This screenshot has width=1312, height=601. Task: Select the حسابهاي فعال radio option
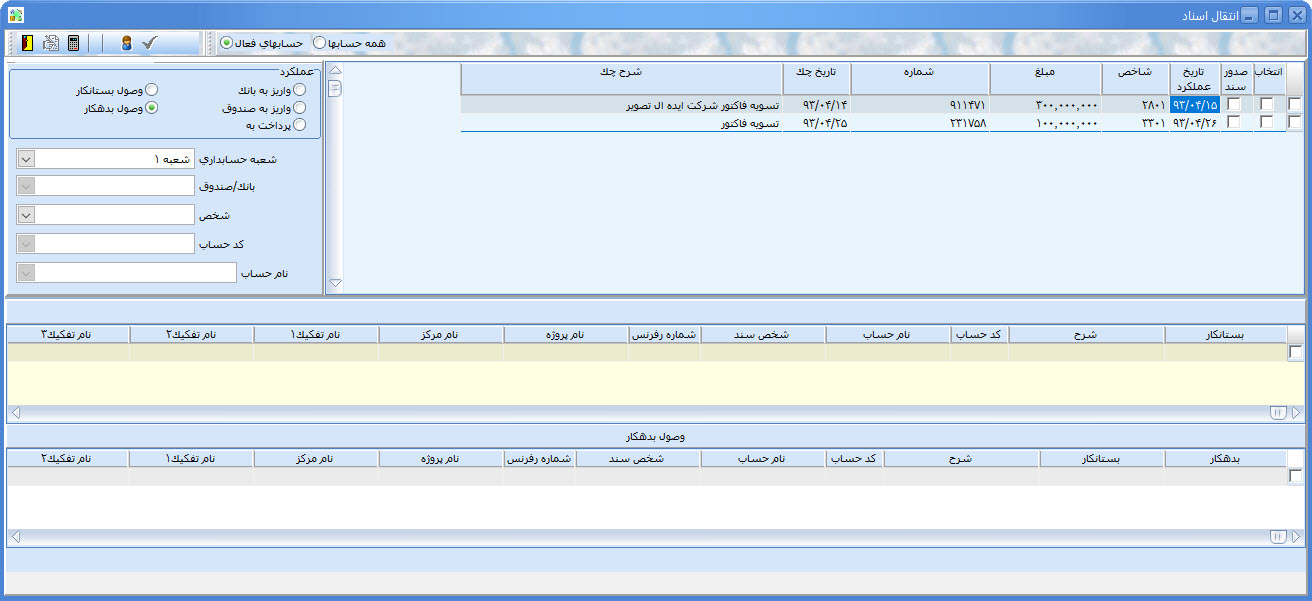click(x=226, y=43)
